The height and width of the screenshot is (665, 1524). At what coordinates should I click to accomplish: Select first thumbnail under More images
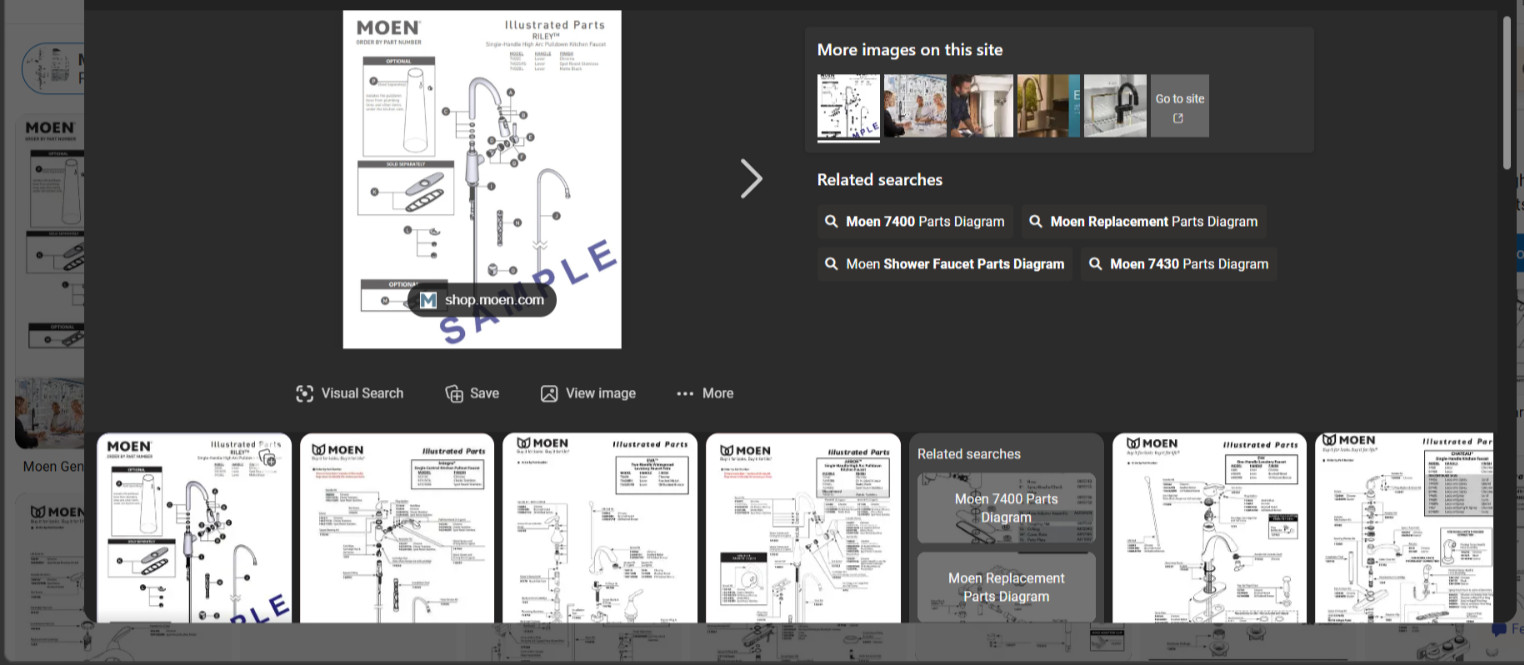(x=849, y=106)
